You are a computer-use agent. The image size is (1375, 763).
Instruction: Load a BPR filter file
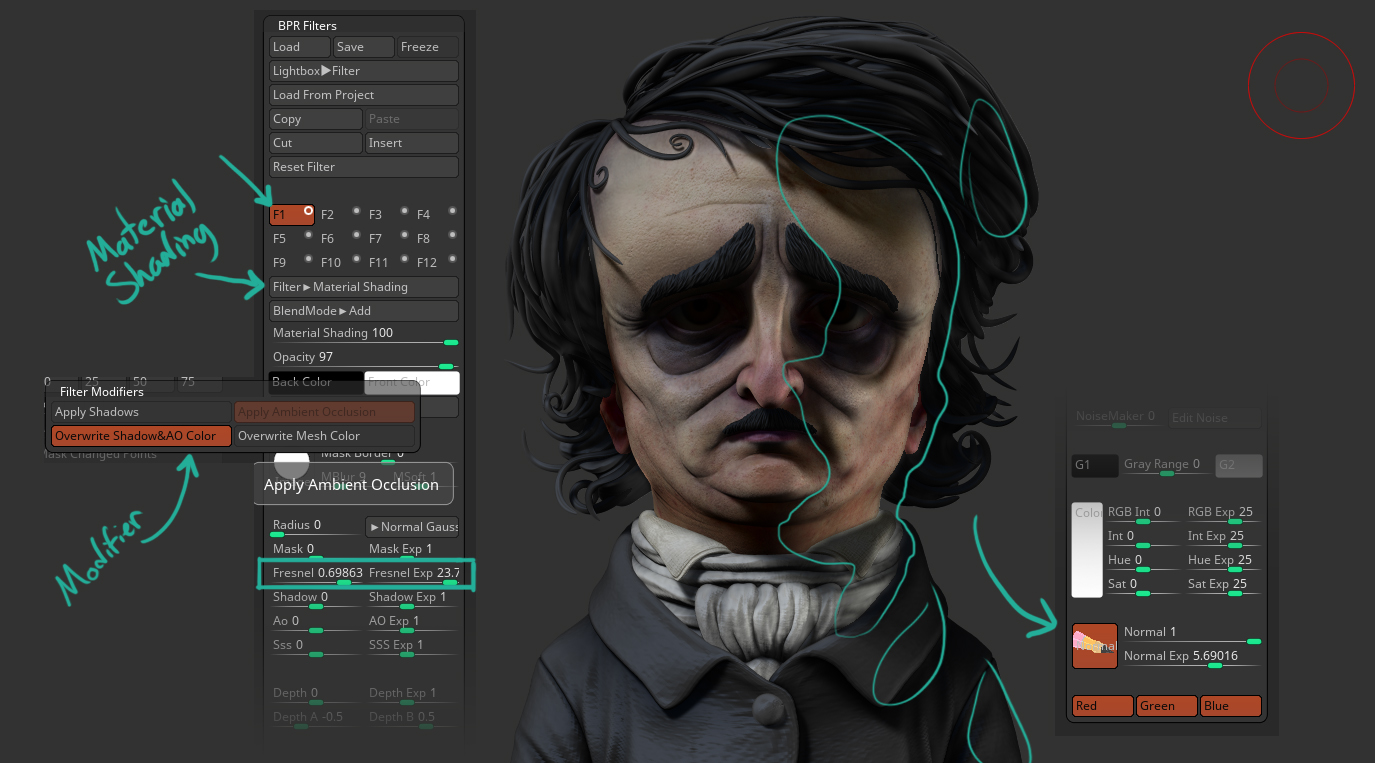(300, 47)
